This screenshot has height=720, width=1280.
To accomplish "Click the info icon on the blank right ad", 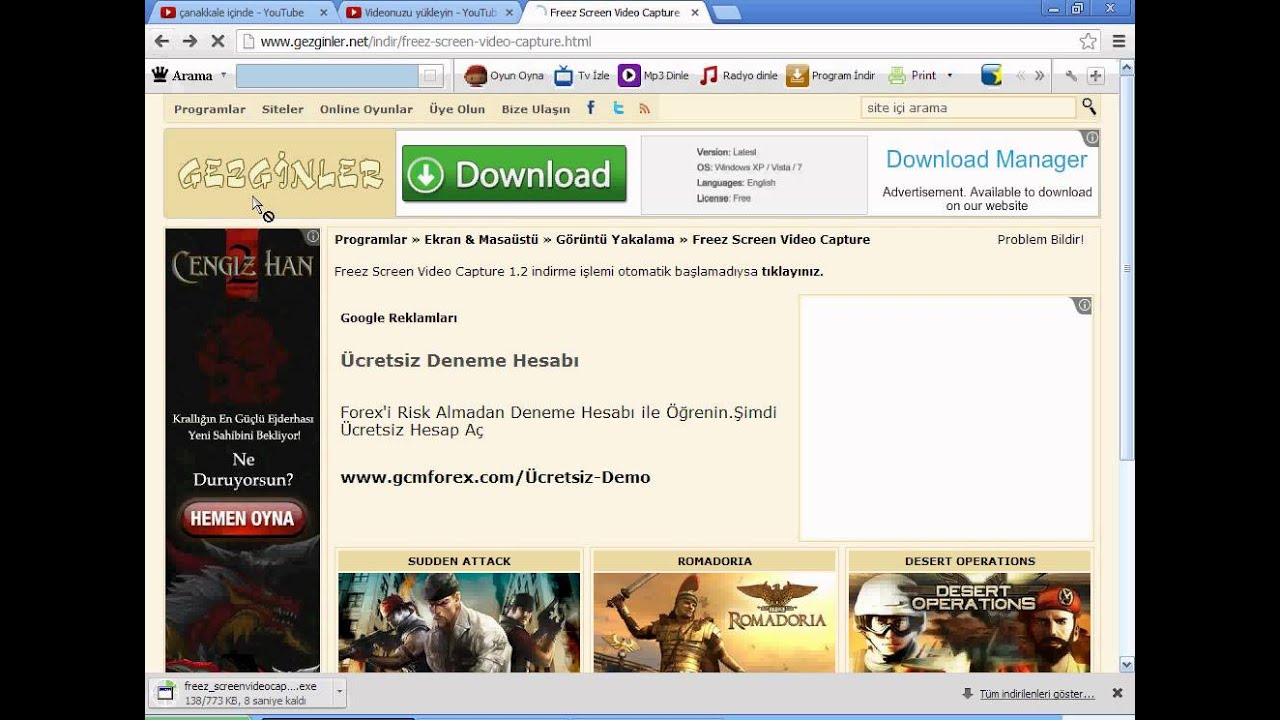I will [1083, 305].
